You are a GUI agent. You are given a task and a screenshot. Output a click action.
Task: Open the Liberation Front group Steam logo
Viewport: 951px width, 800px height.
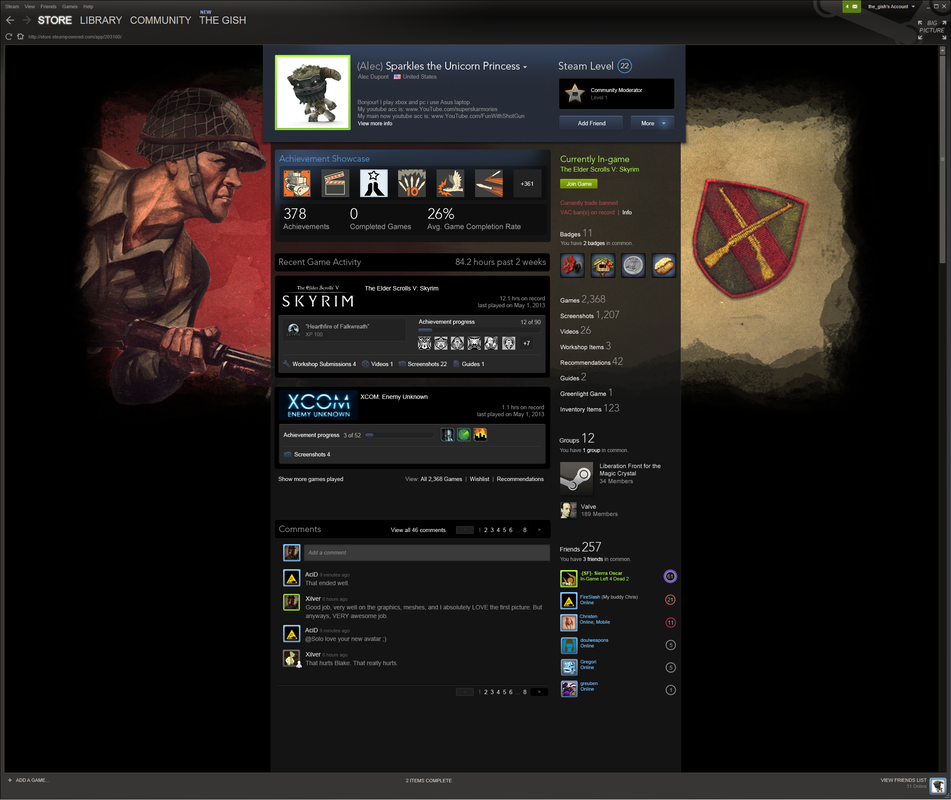(x=576, y=477)
